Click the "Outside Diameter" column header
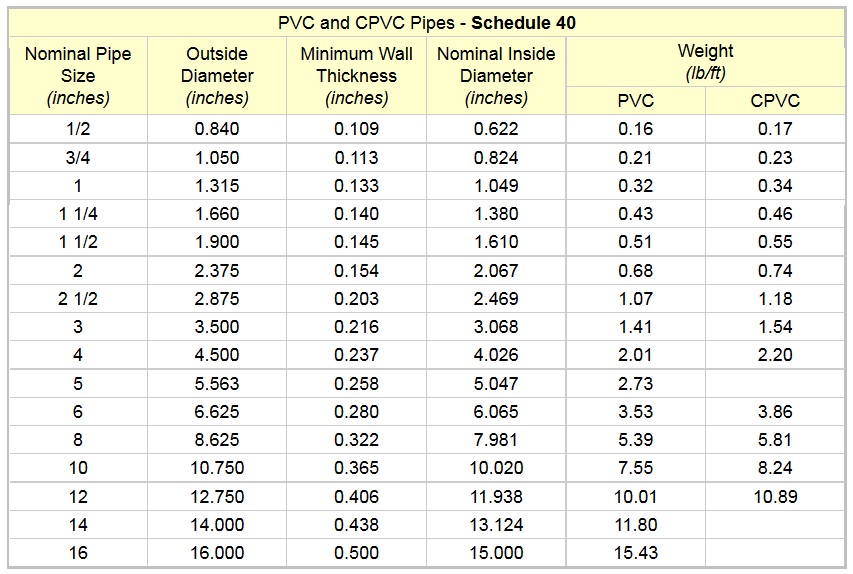Image resolution: width=853 pixels, height=574 pixels. click(x=217, y=75)
